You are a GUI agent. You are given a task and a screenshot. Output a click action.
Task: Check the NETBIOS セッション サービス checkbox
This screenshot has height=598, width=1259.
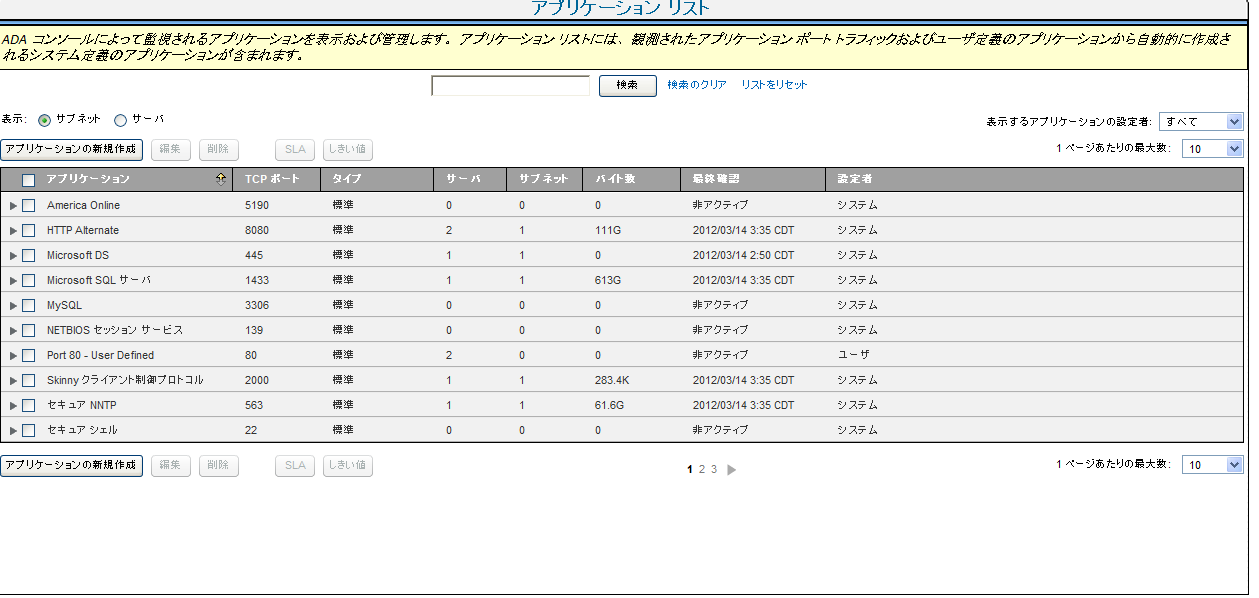(x=28, y=330)
